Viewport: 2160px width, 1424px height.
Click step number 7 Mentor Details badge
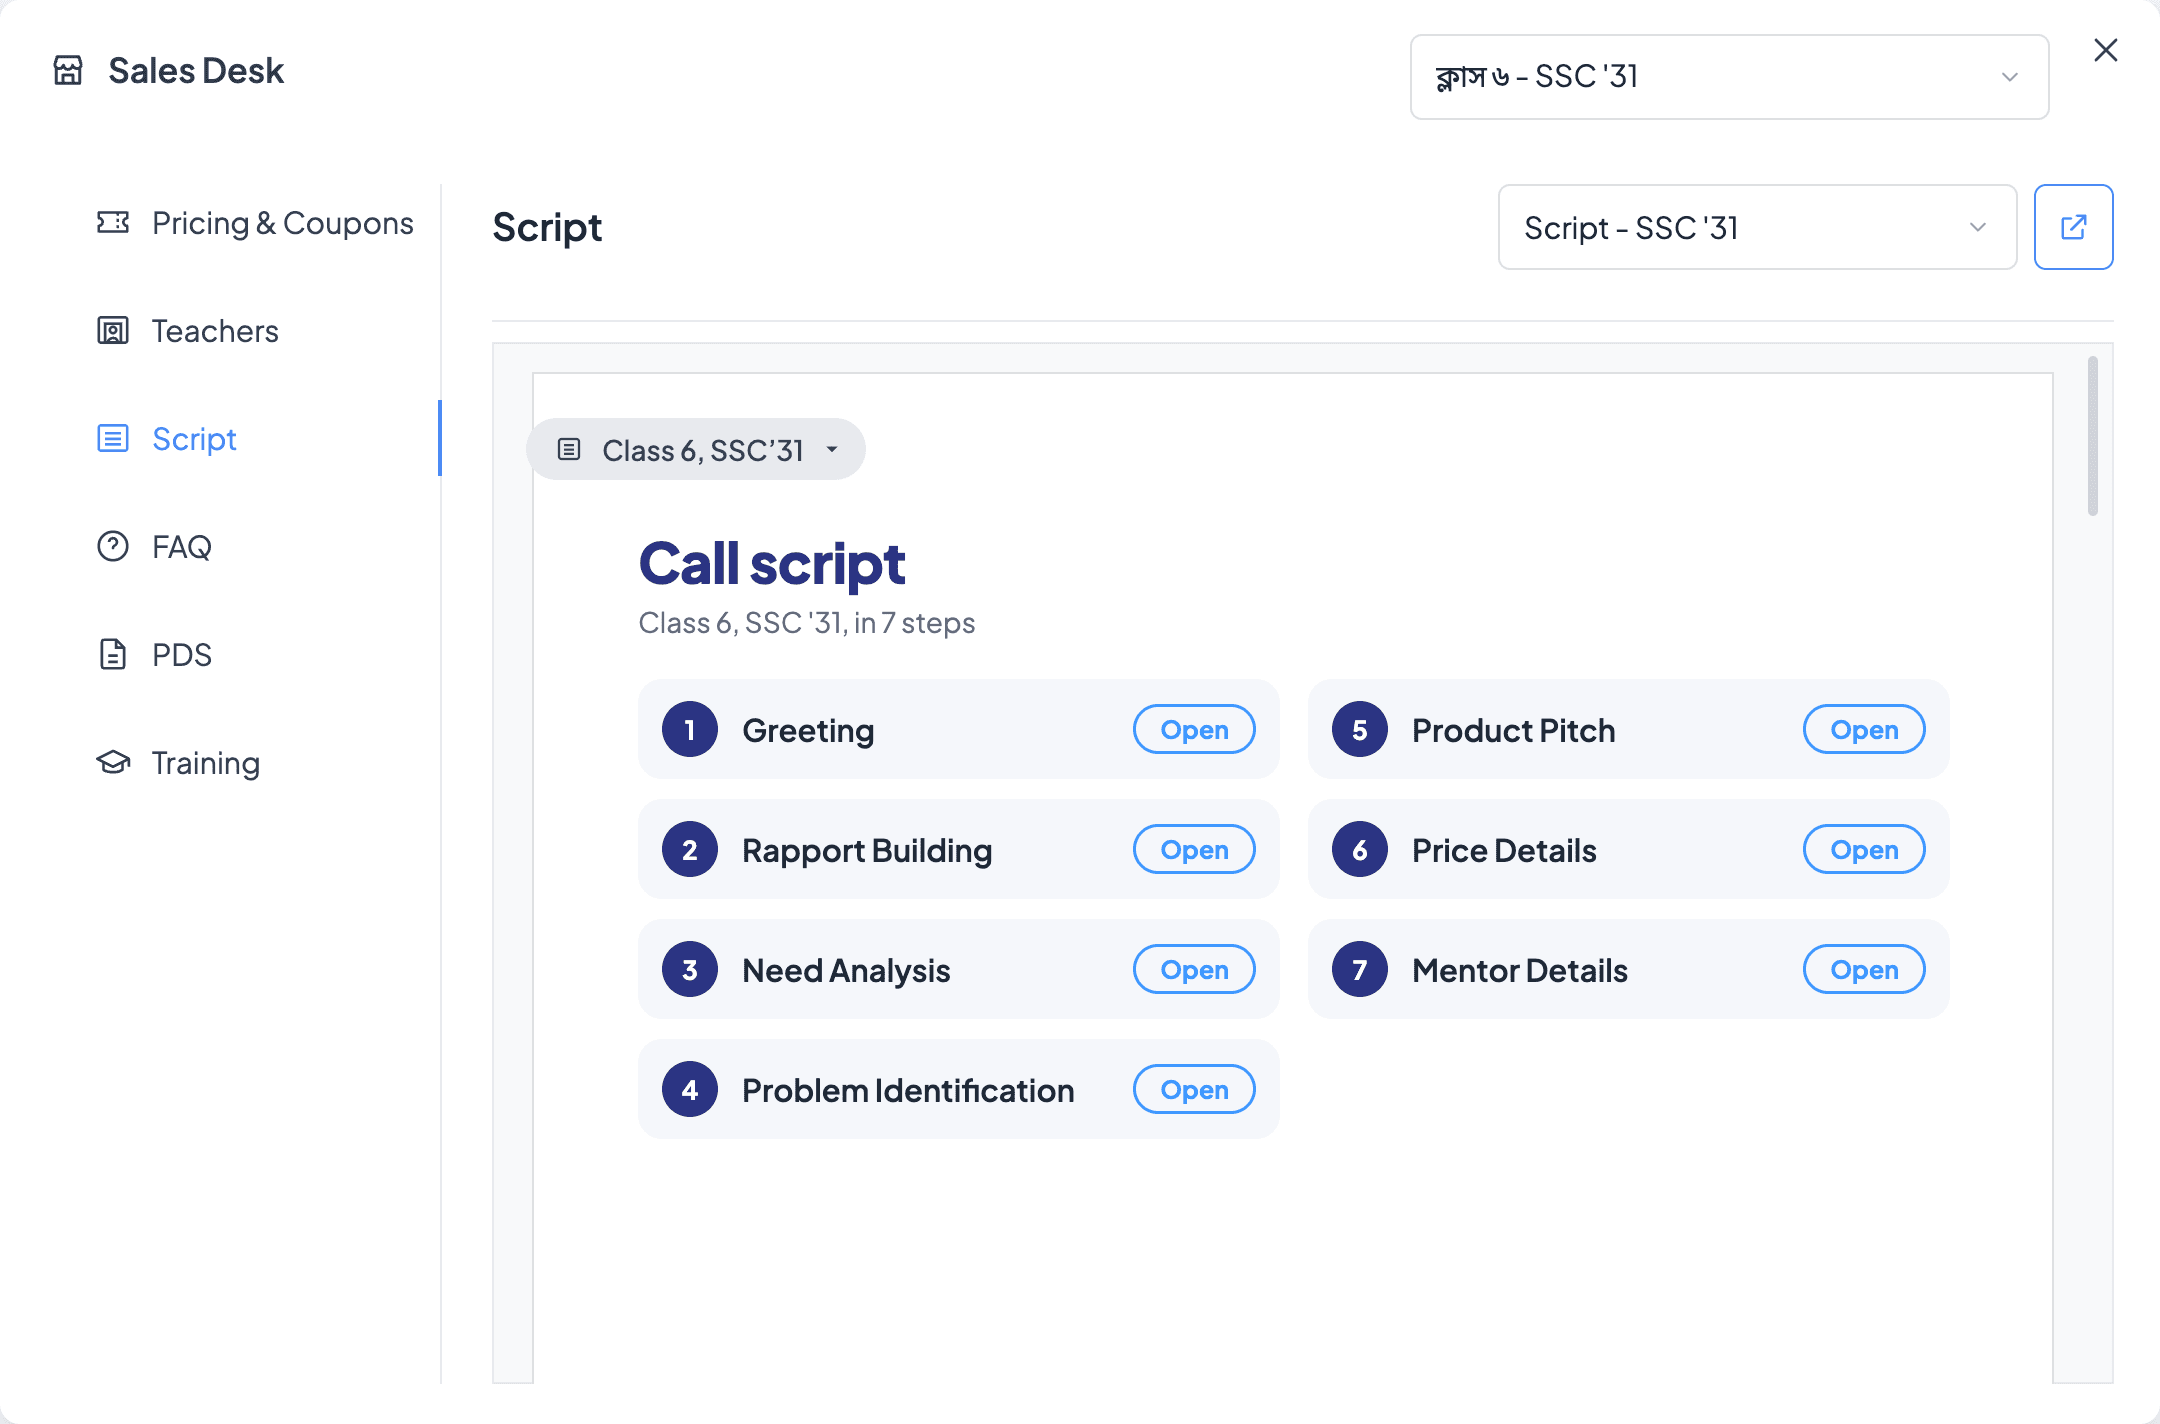(x=1360, y=969)
